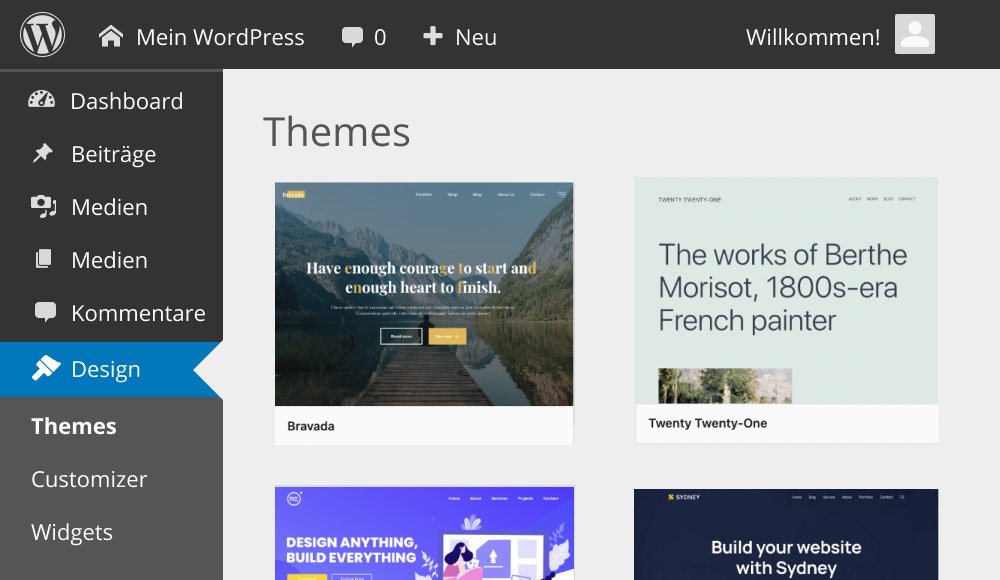1000x580 pixels.
Task: Click the paintbrush icon beside Design
Action: pos(46,368)
